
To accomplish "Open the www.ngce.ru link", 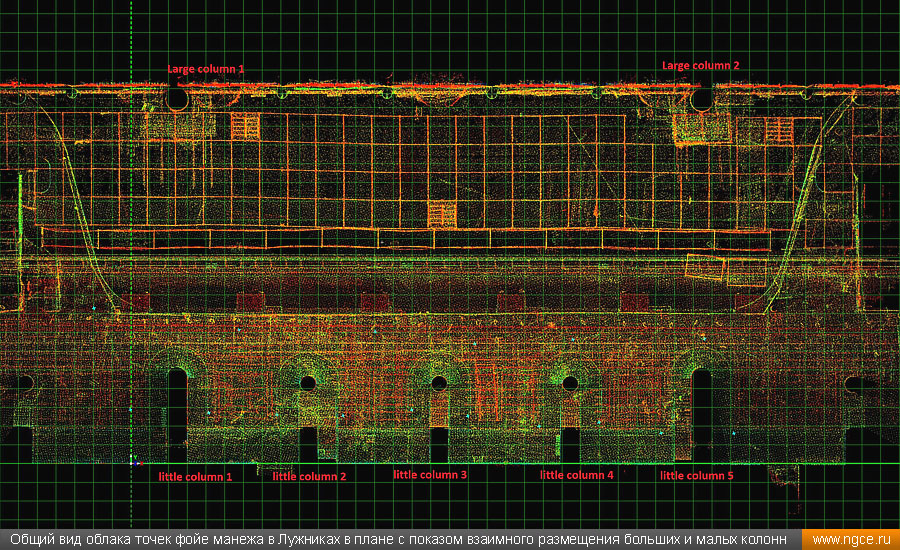I will pyautogui.click(x=851, y=540).
